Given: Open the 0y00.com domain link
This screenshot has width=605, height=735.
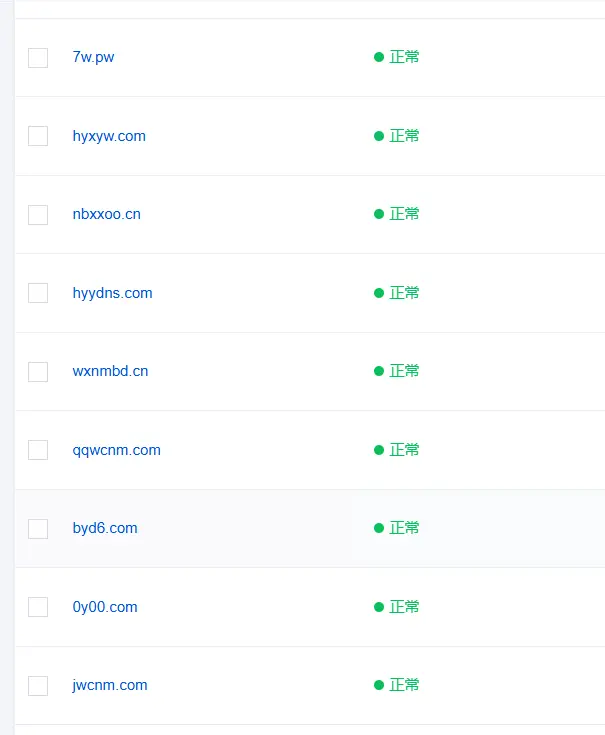Looking at the screenshot, I should [105, 607].
